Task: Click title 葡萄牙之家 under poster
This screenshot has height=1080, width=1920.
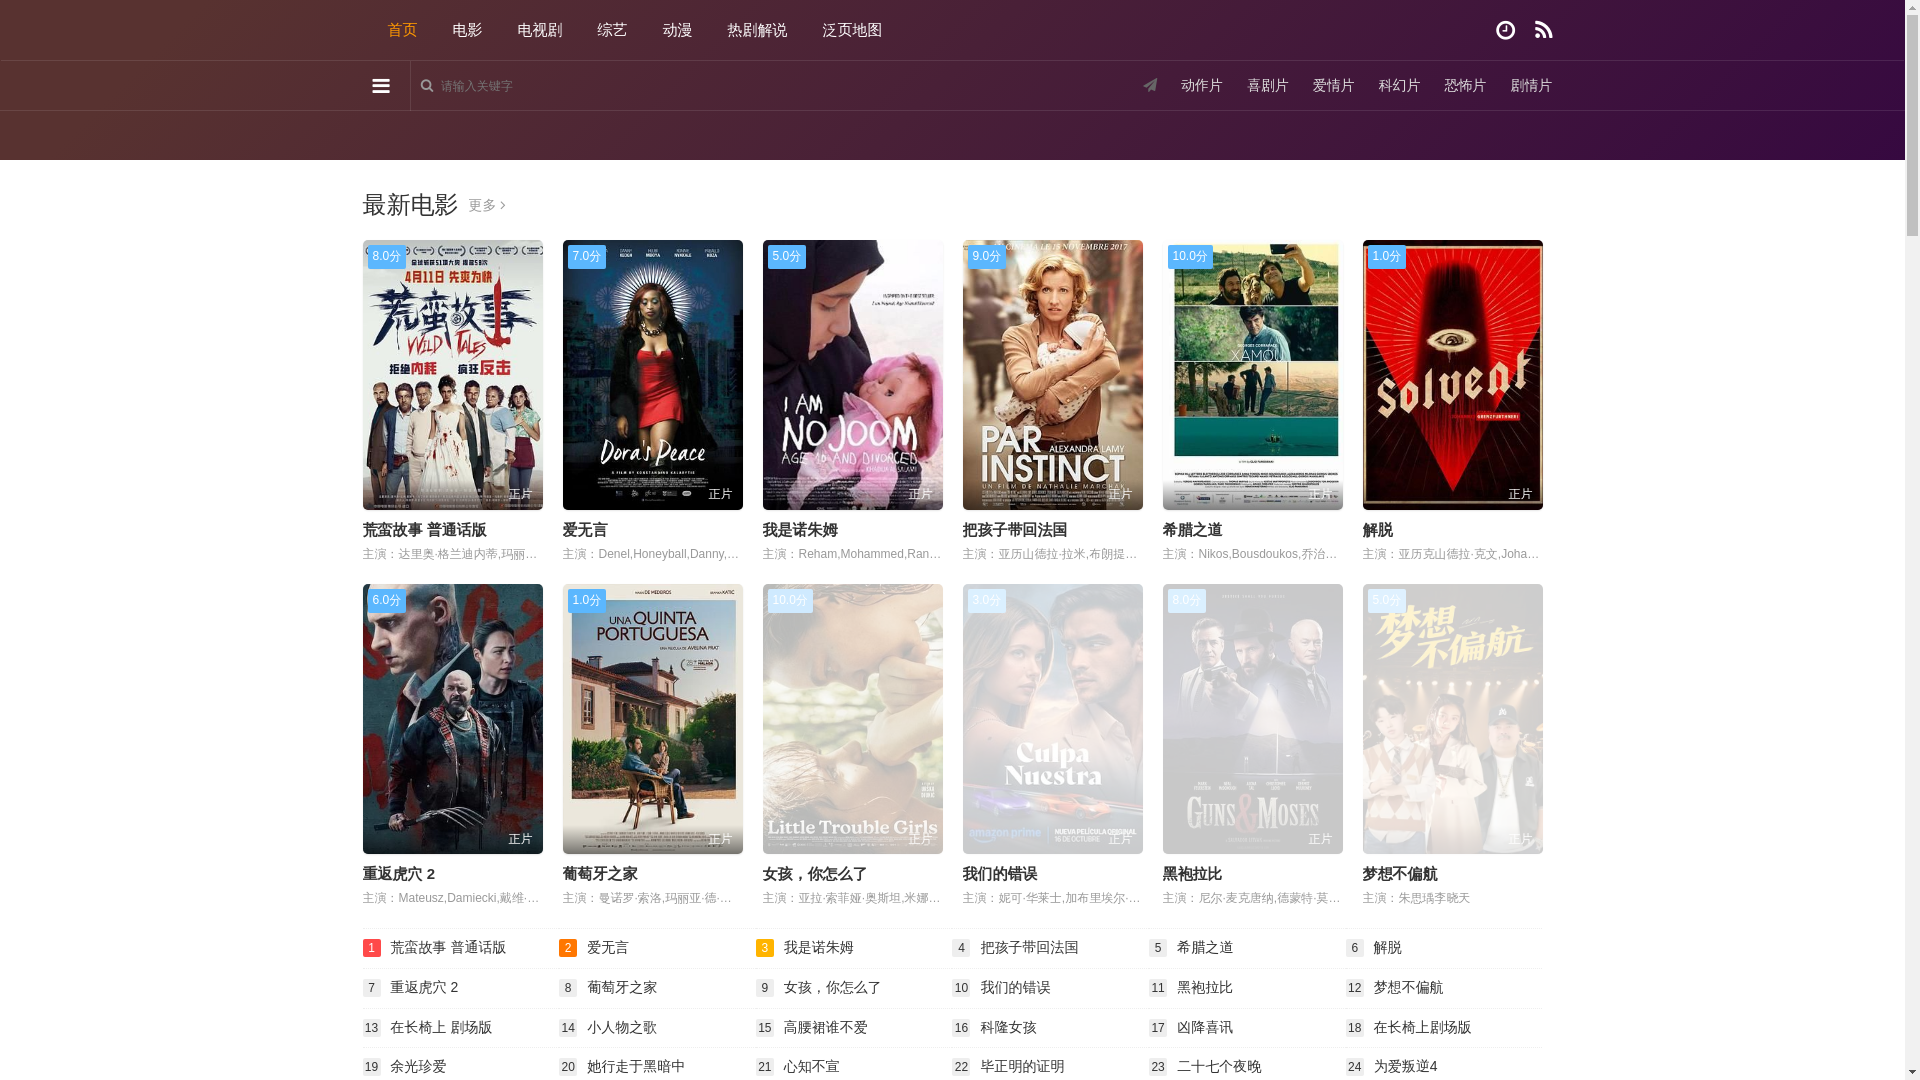Action: [x=600, y=874]
